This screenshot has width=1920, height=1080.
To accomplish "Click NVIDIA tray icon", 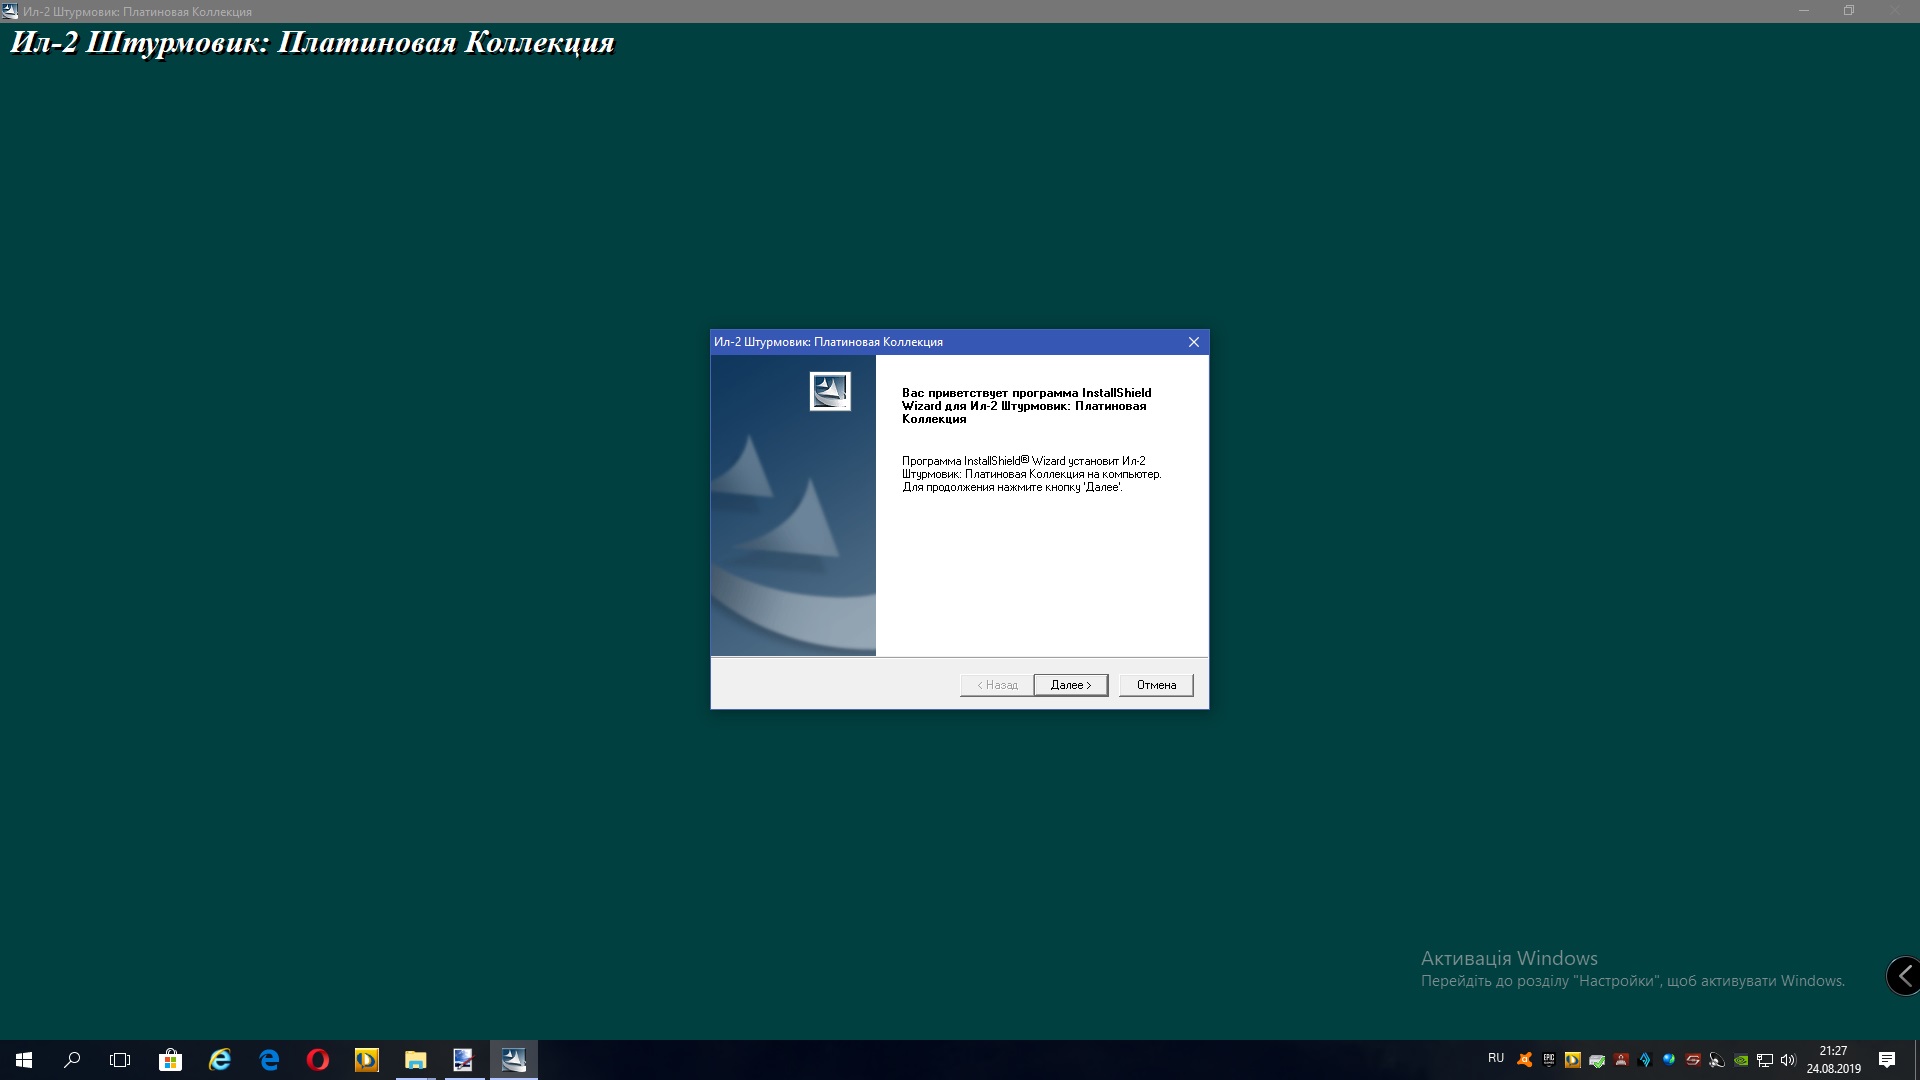I will (1741, 1060).
